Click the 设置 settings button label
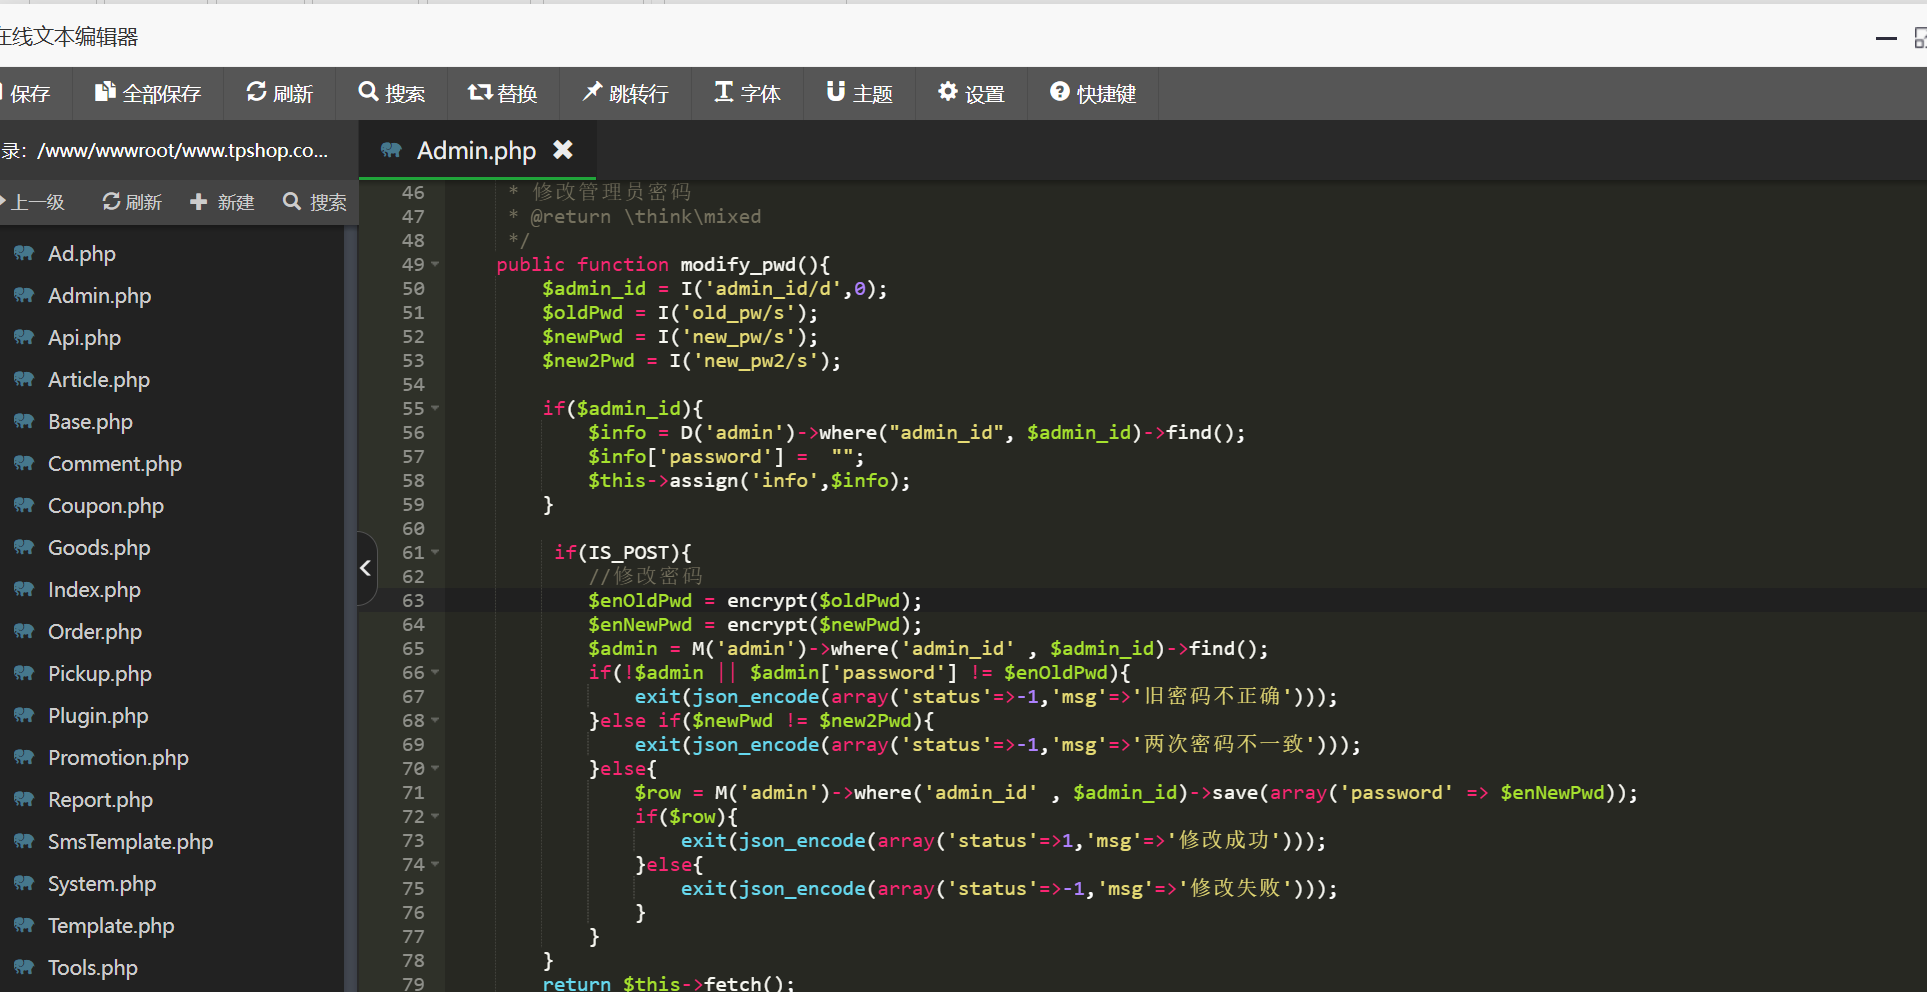This screenshot has width=1927, height=992. pos(985,94)
